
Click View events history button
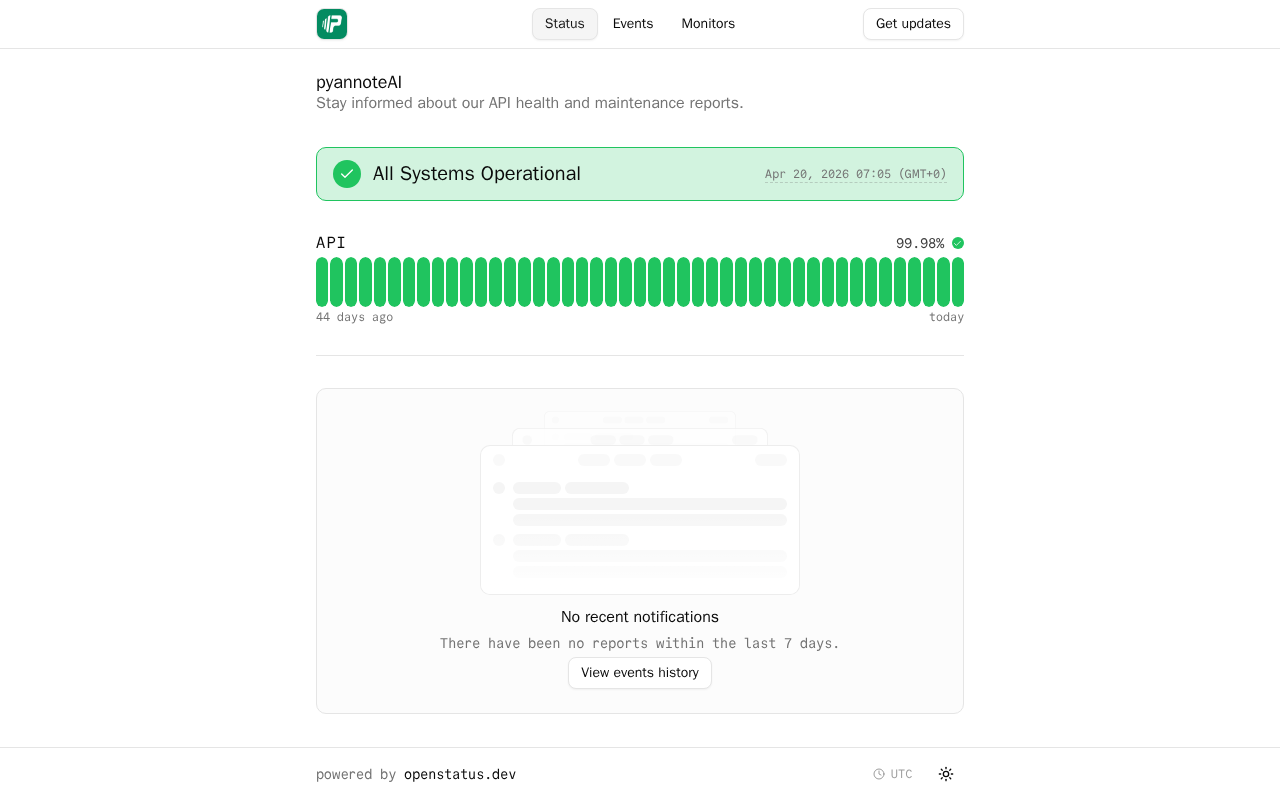(640, 673)
